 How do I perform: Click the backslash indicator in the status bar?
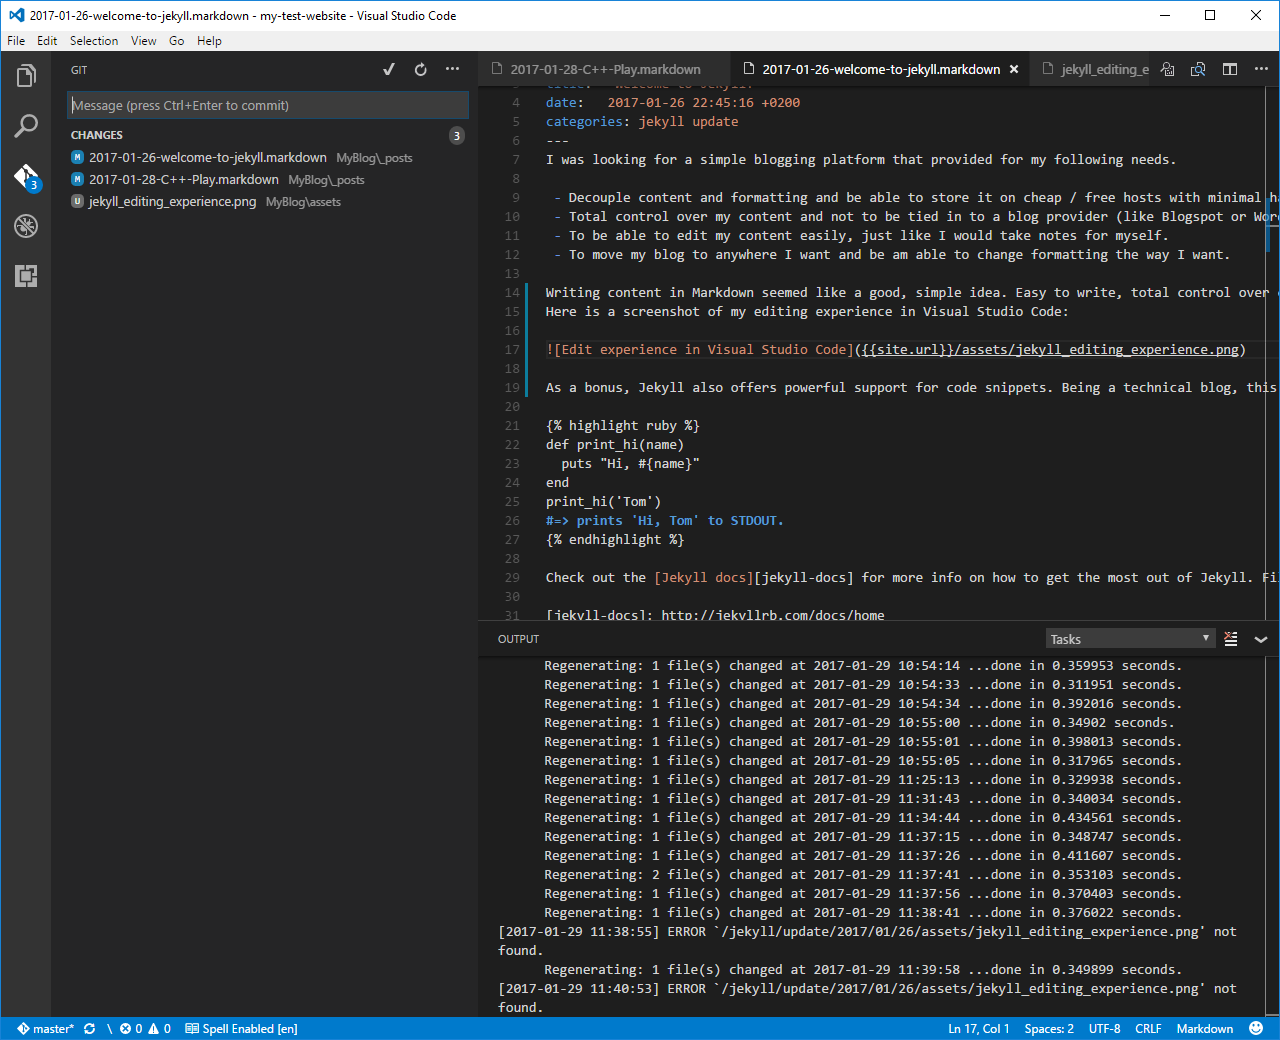click(x=109, y=1028)
